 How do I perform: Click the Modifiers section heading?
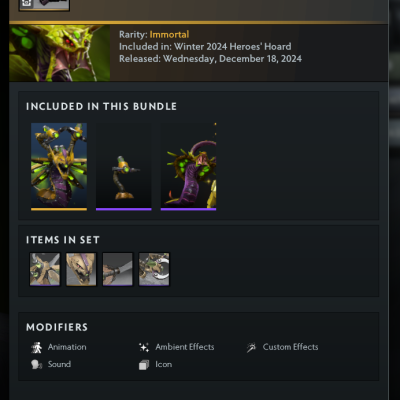pos(57,327)
